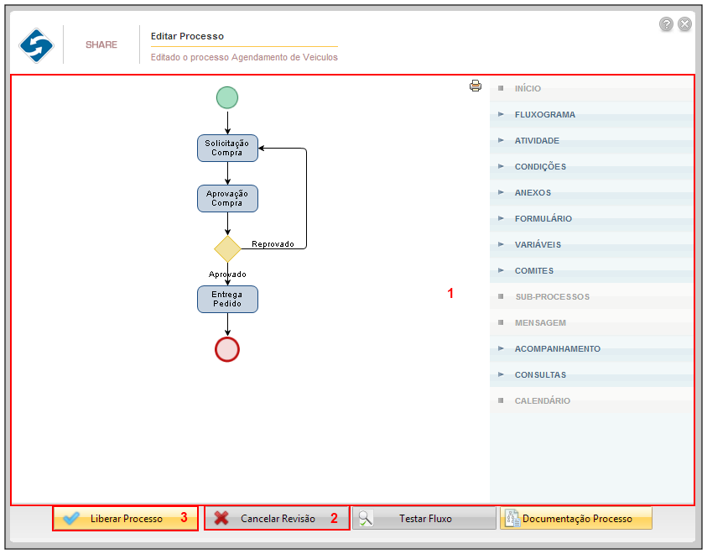
Task: Close the Editar Processo dialog
Action: [x=684, y=24]
